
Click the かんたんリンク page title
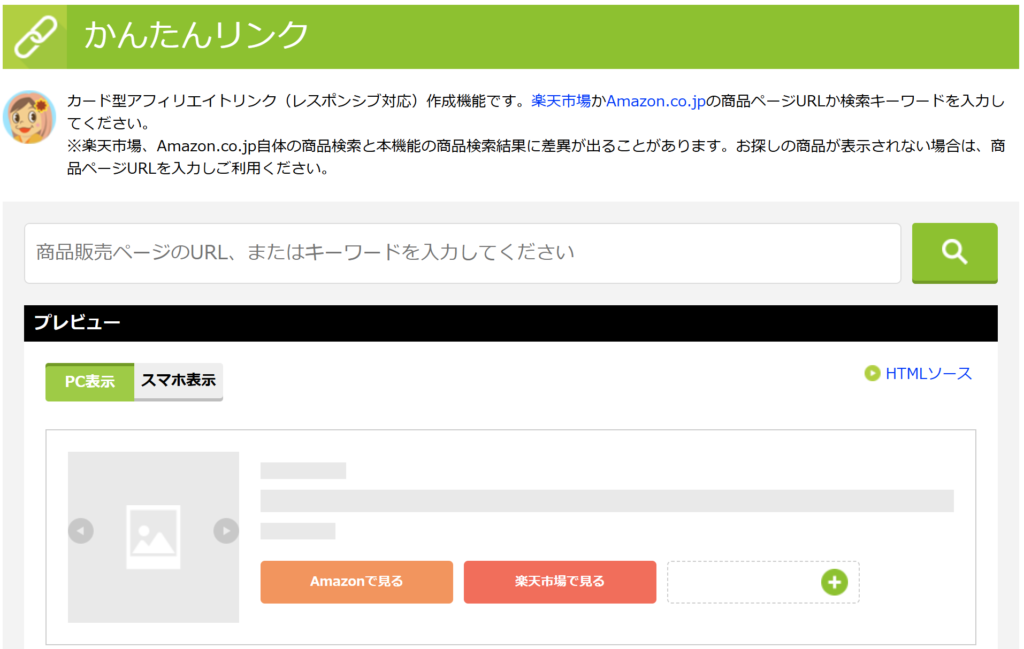click(x=196, y=36)
